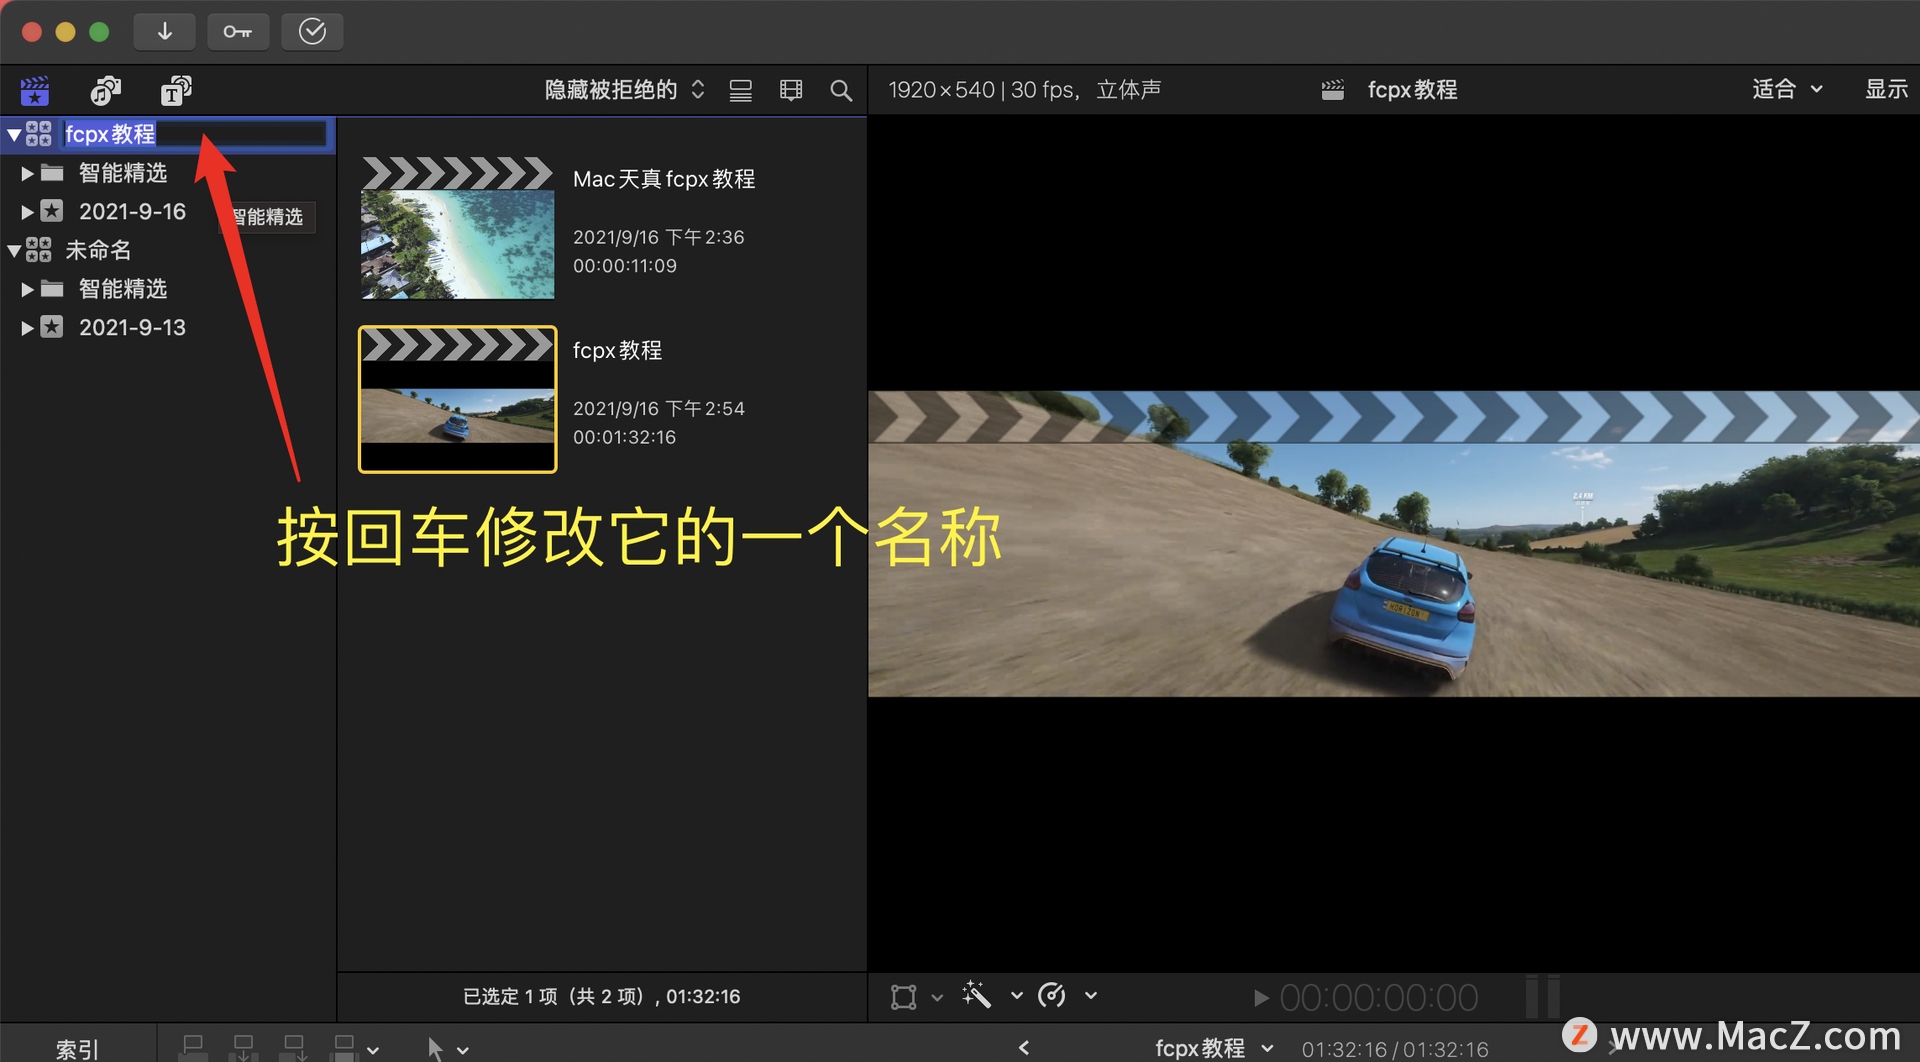This screenshot has height=1062, width=1920.
Task: Choose the Select arrow tool
Action: (x=434, y=1048)
